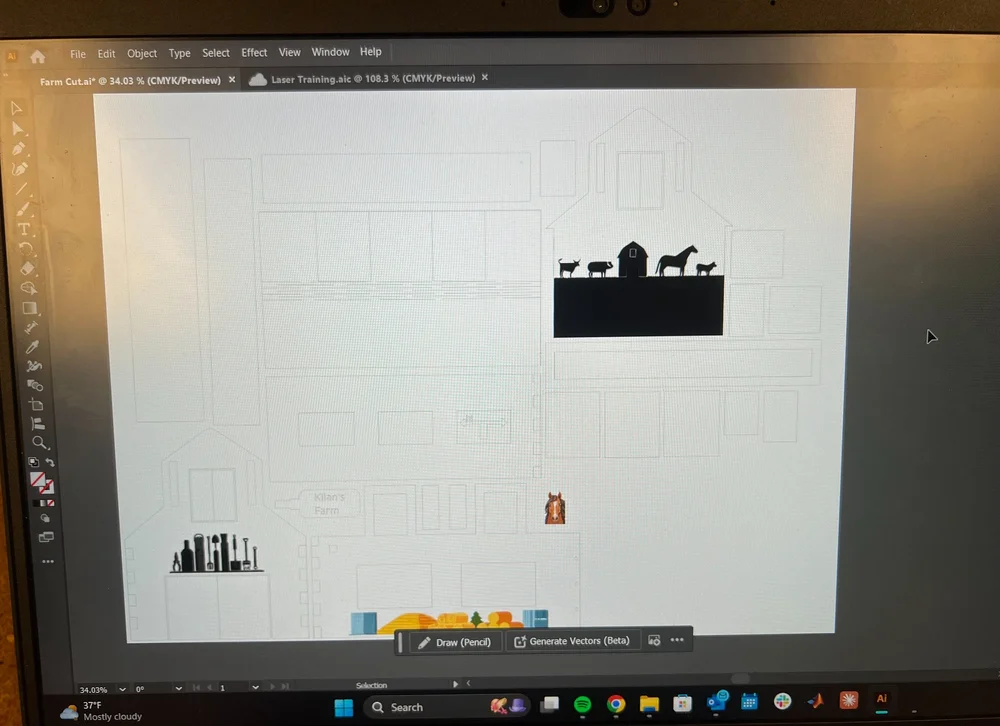Click the Draw (Pencil) button

click(x=455, y=641)
